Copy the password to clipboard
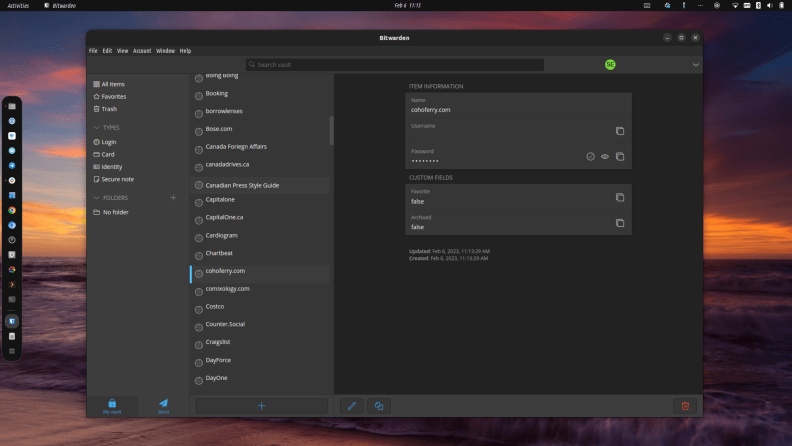This screenshot has height=446, width=792. [620, 157]
